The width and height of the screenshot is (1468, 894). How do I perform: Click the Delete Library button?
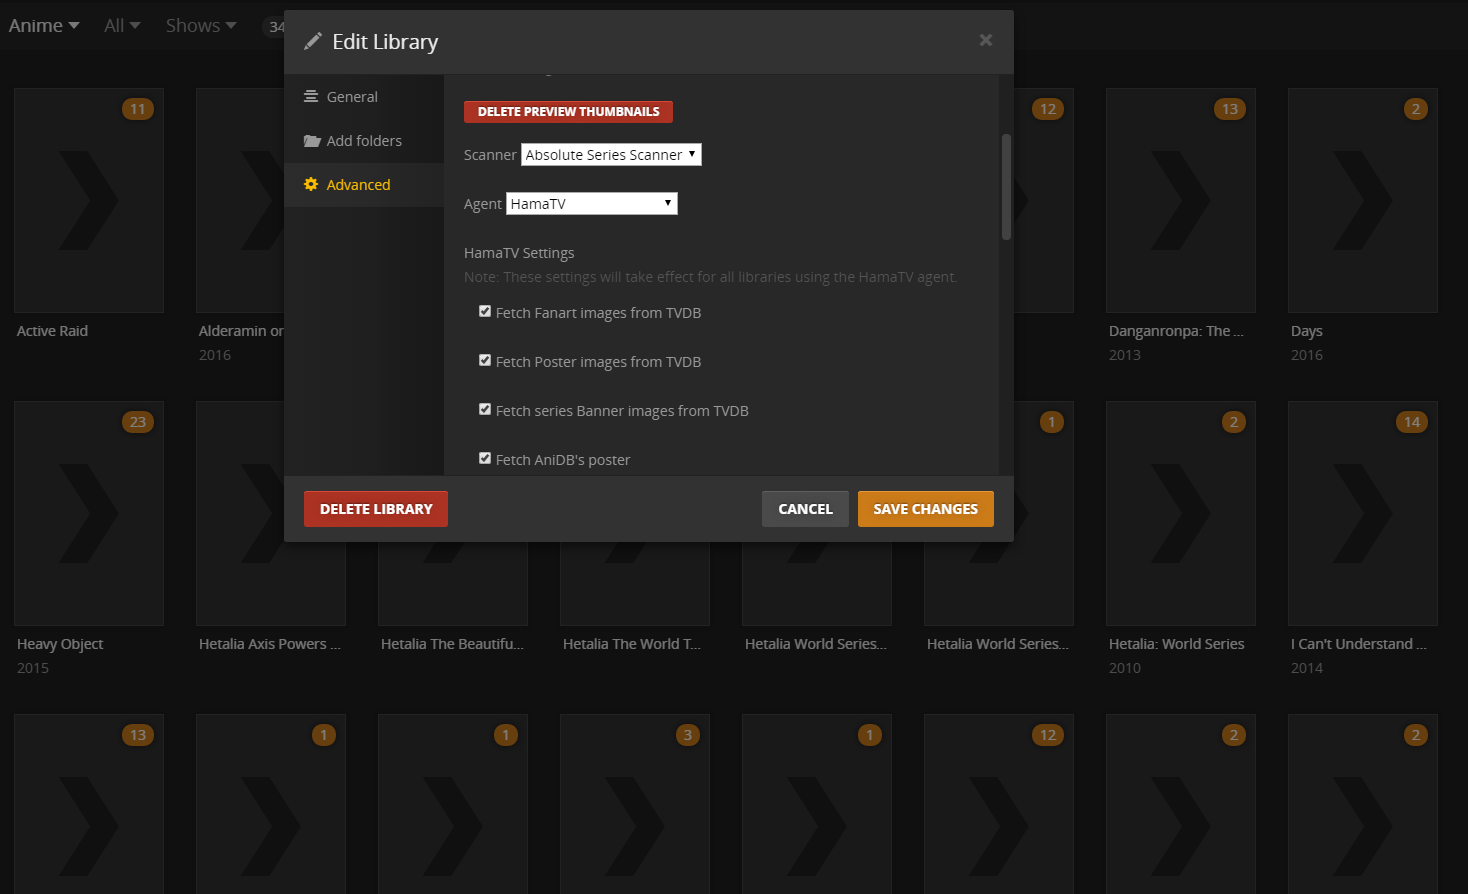(x=376, y=509)
